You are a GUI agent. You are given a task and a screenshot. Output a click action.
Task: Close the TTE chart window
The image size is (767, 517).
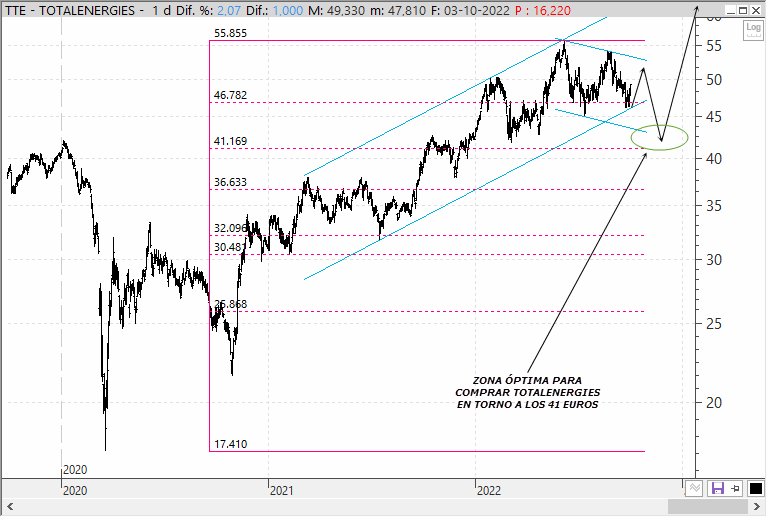point(756,10)
